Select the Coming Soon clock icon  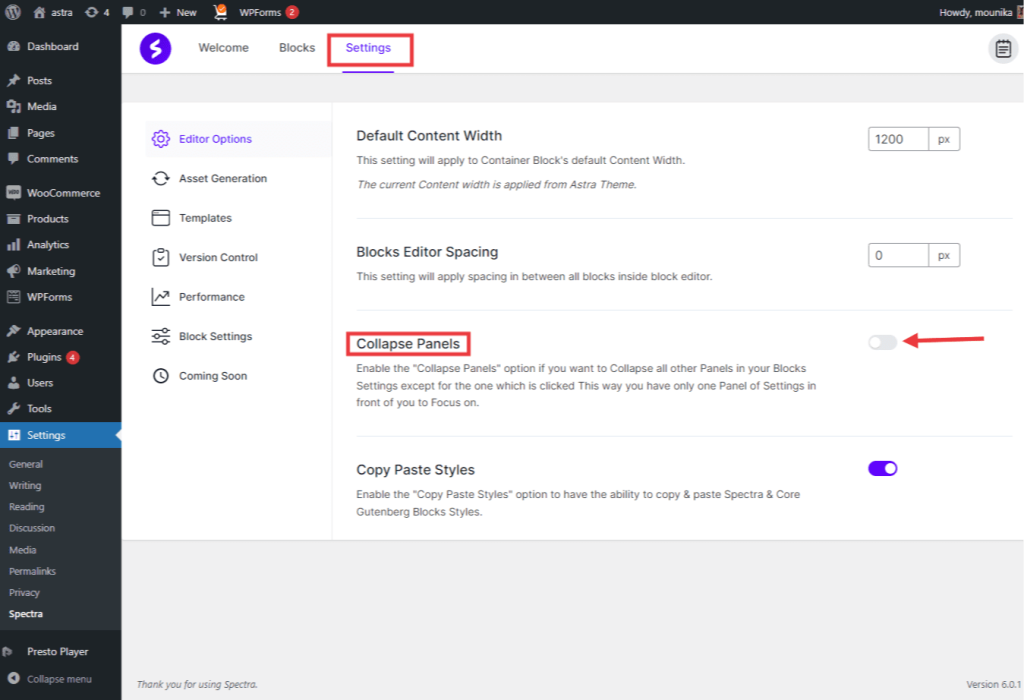coord(161,375)
